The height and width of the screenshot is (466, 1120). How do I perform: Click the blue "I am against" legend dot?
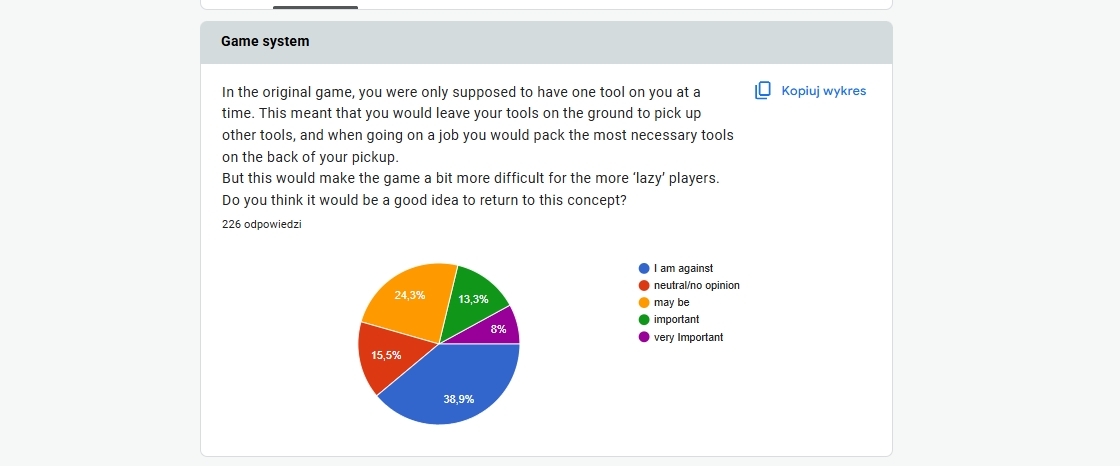coord(644,269)
